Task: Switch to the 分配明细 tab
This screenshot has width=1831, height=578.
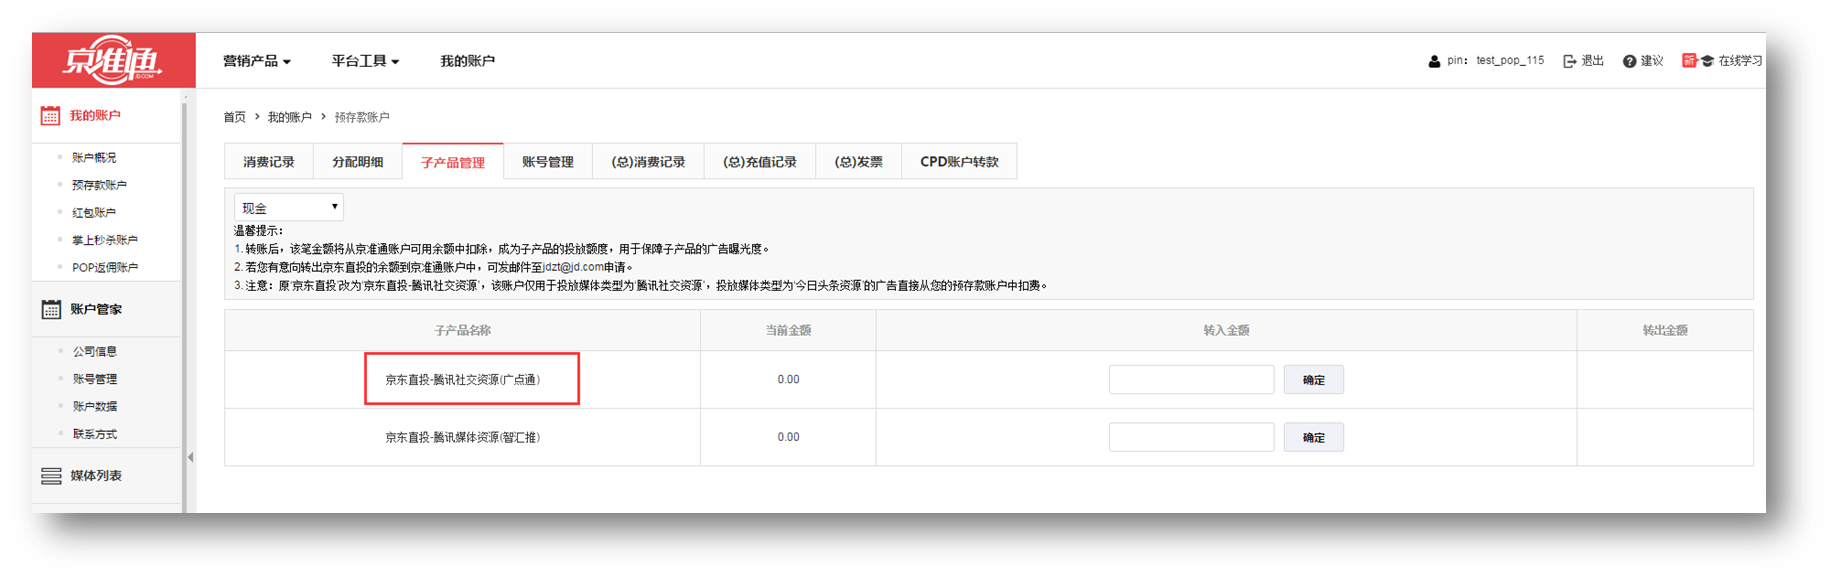Action: click(358, 161)
